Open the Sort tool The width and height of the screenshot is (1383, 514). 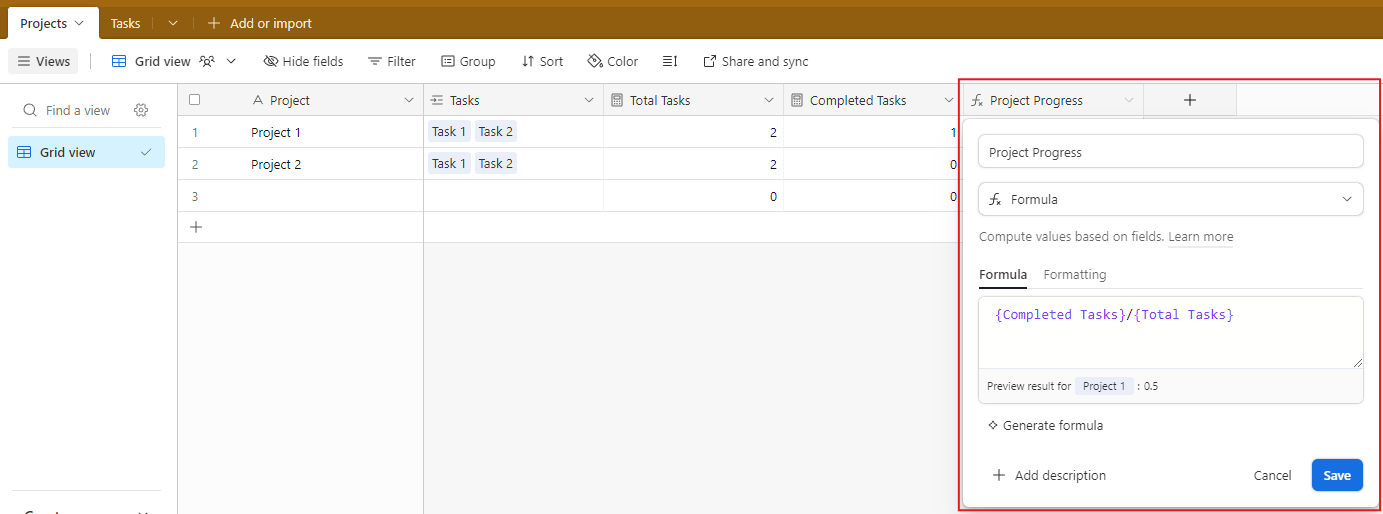[x=542, y=62]
